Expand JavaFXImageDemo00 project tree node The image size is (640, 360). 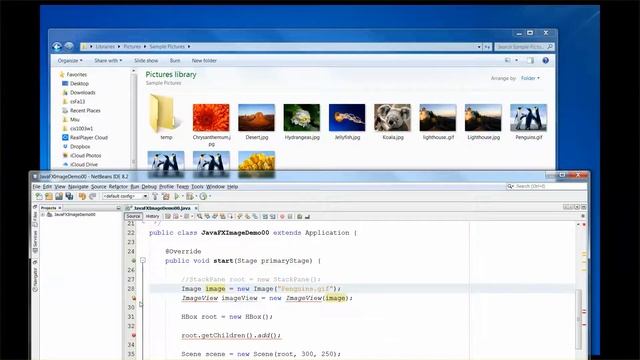pyautogui.click(x=42, y=214)
